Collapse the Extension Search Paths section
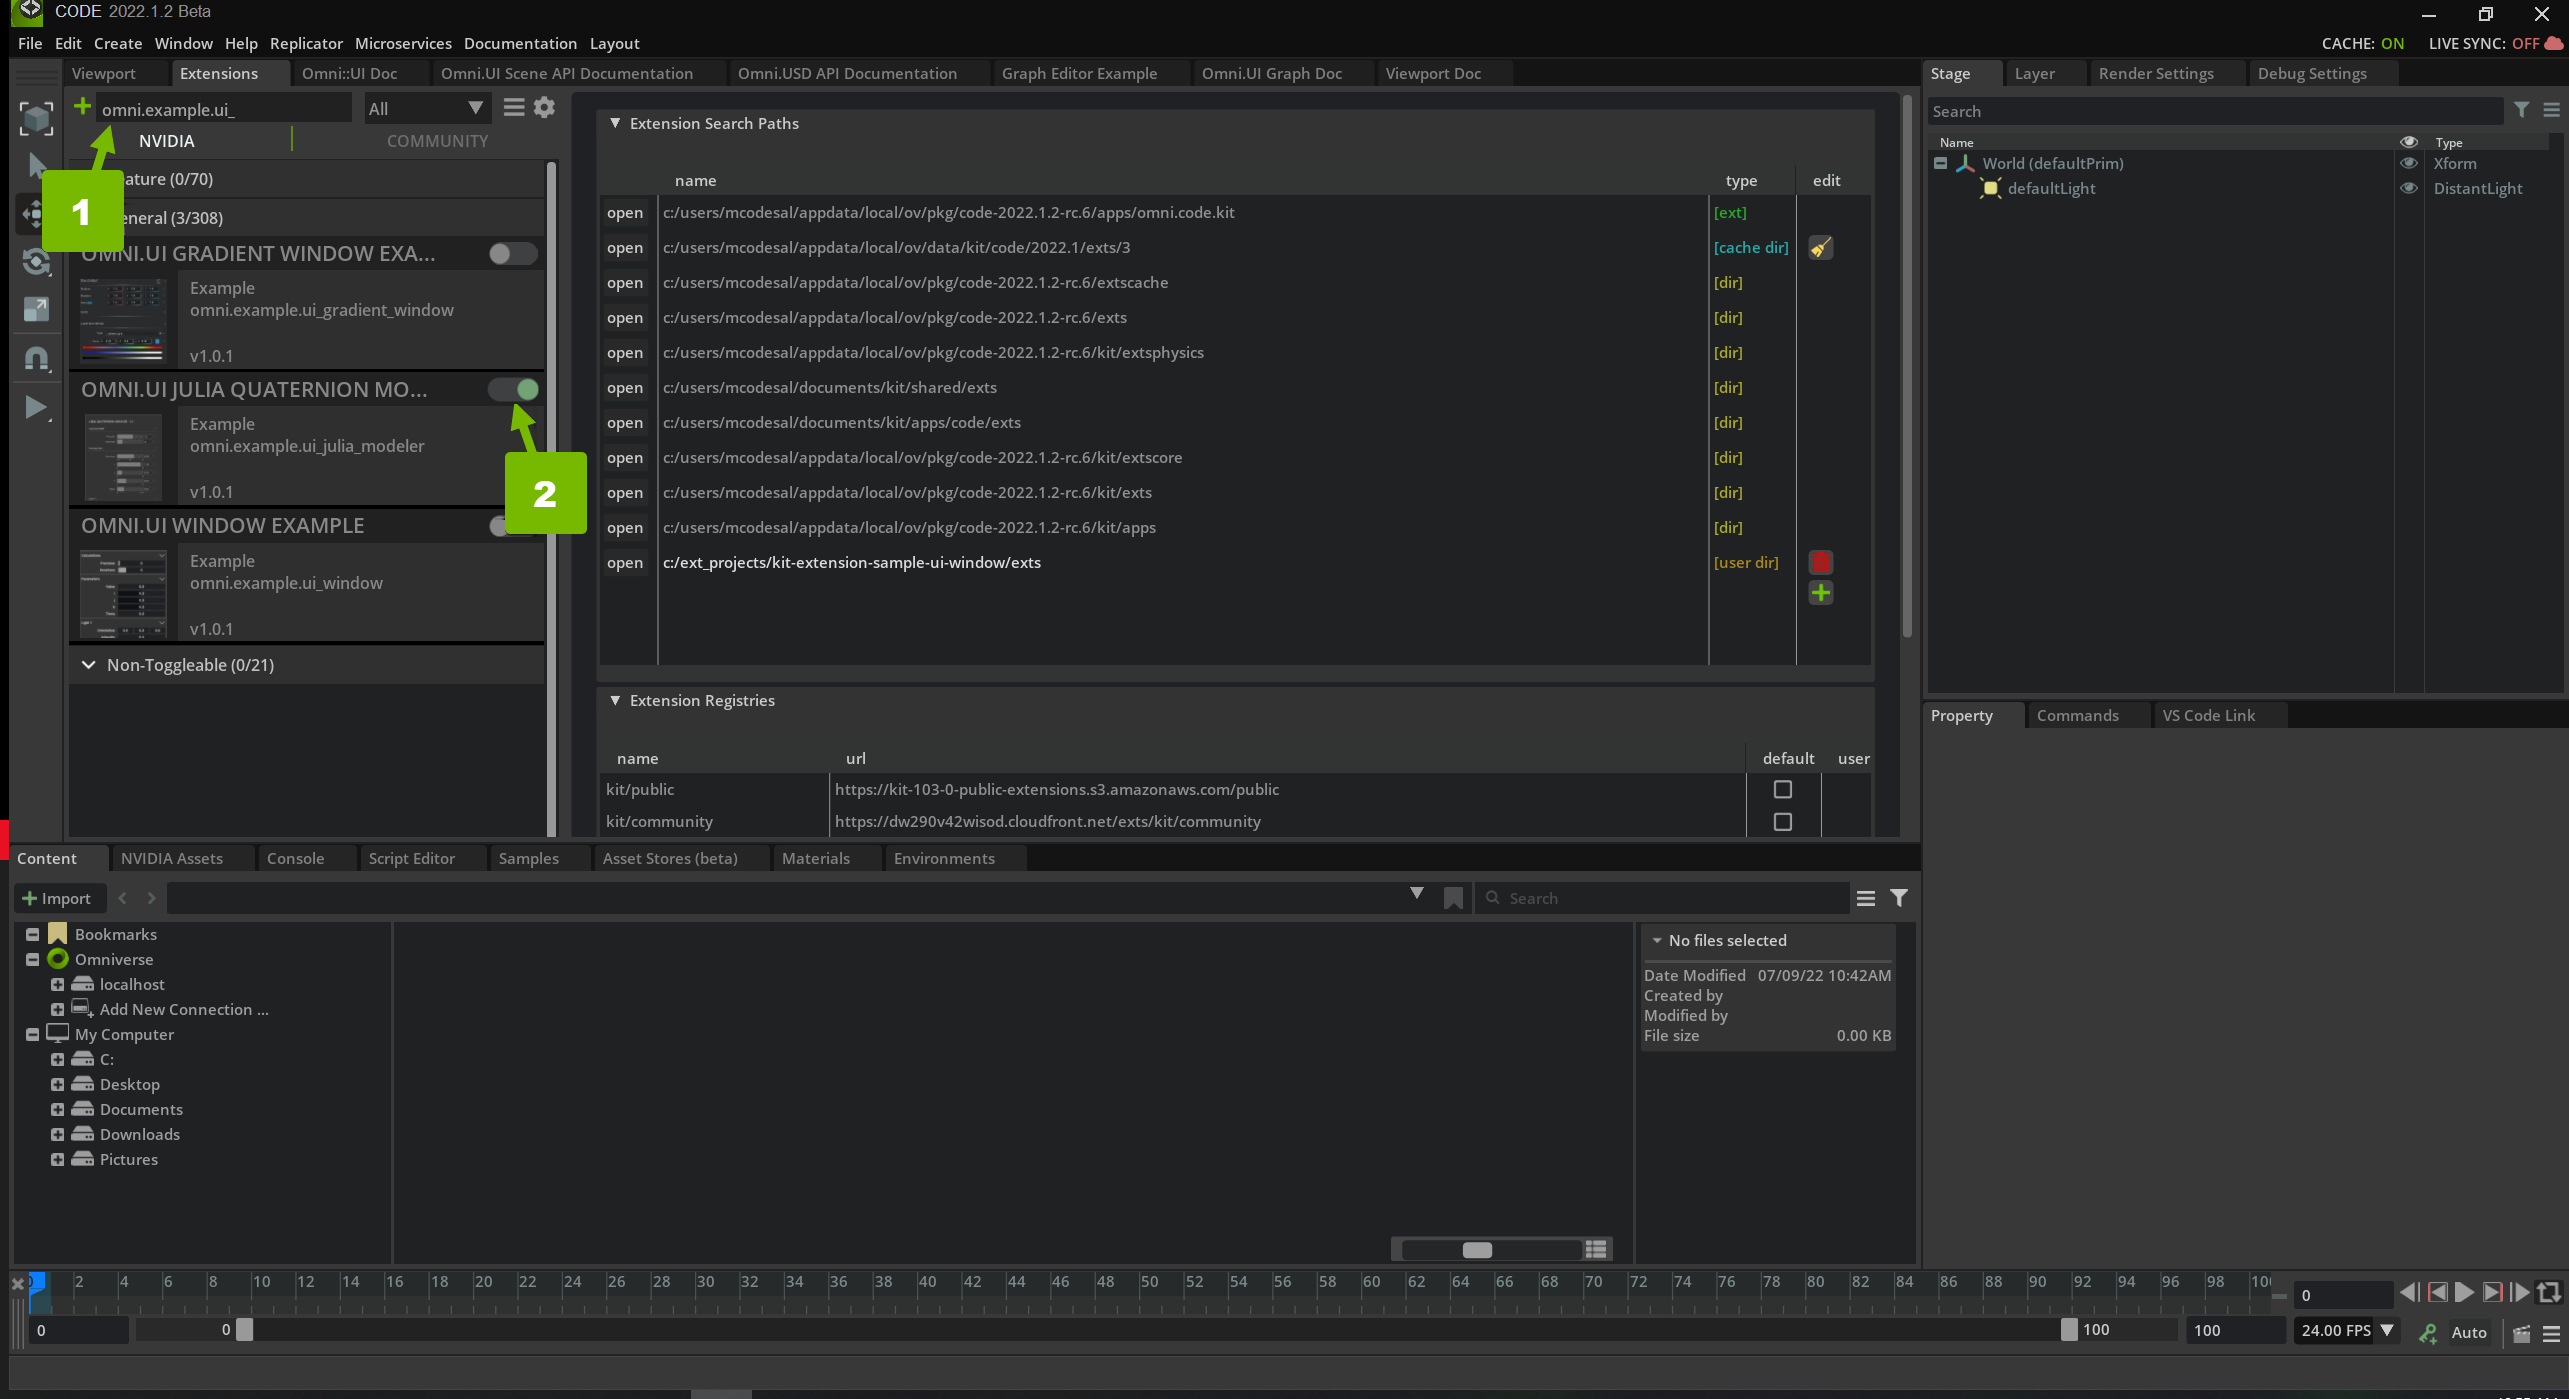2569x1399 pixels. coord(615,123)
